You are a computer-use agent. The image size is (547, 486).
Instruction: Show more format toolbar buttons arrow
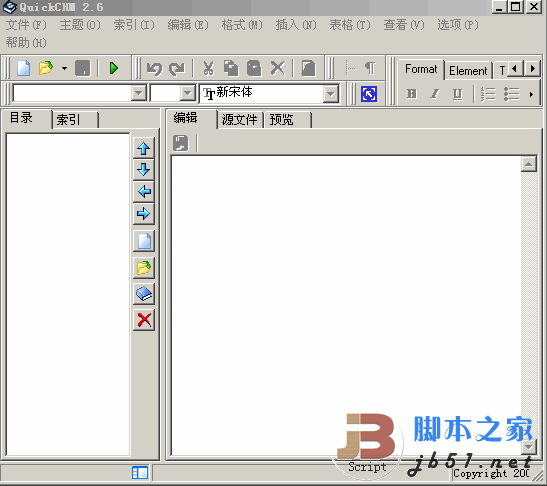[x=531, y=94]
